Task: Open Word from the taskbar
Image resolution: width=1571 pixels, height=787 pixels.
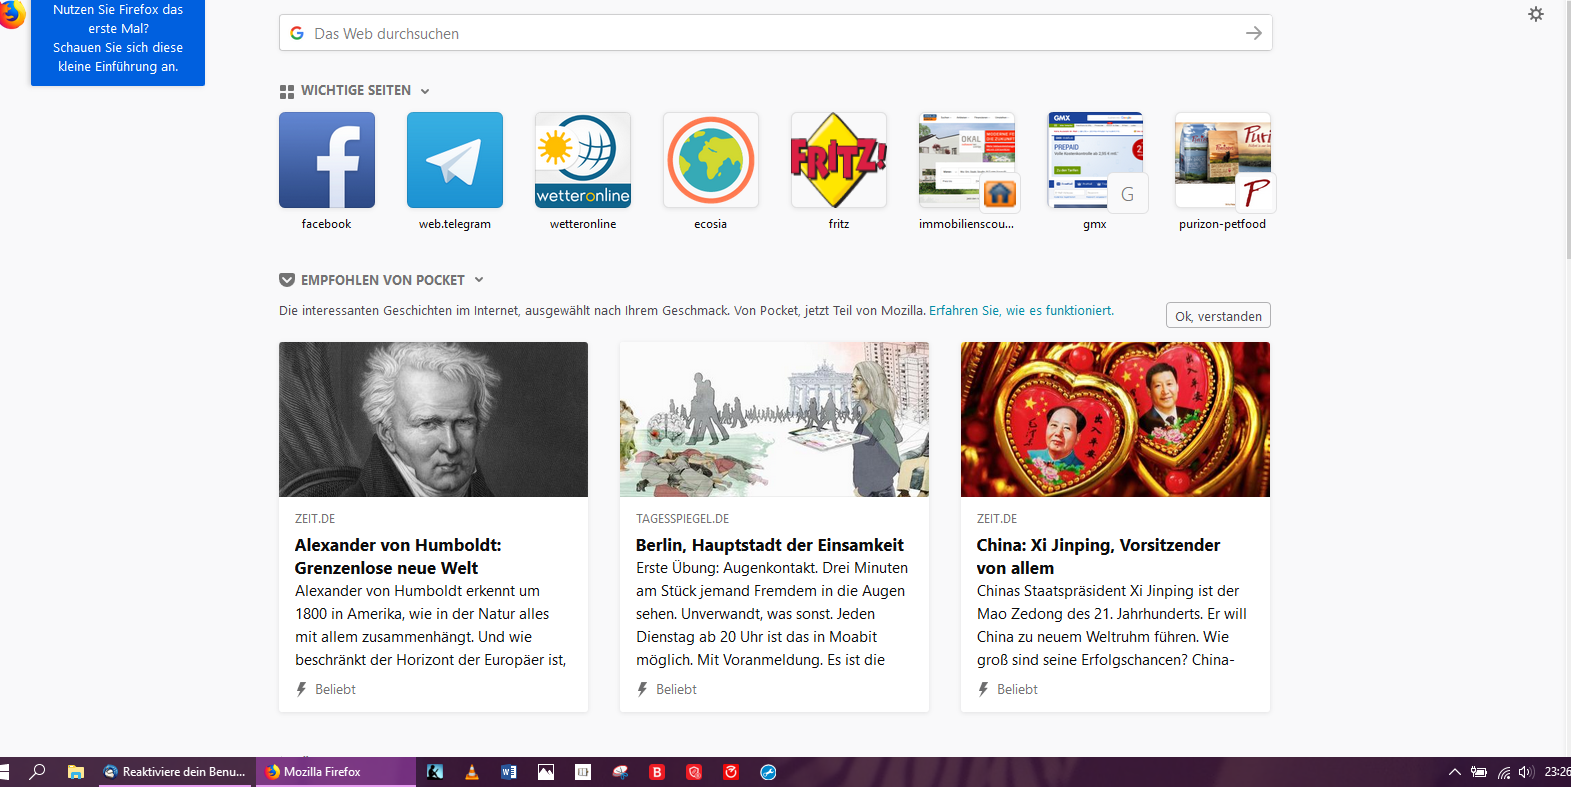Action: click(509, 772)
